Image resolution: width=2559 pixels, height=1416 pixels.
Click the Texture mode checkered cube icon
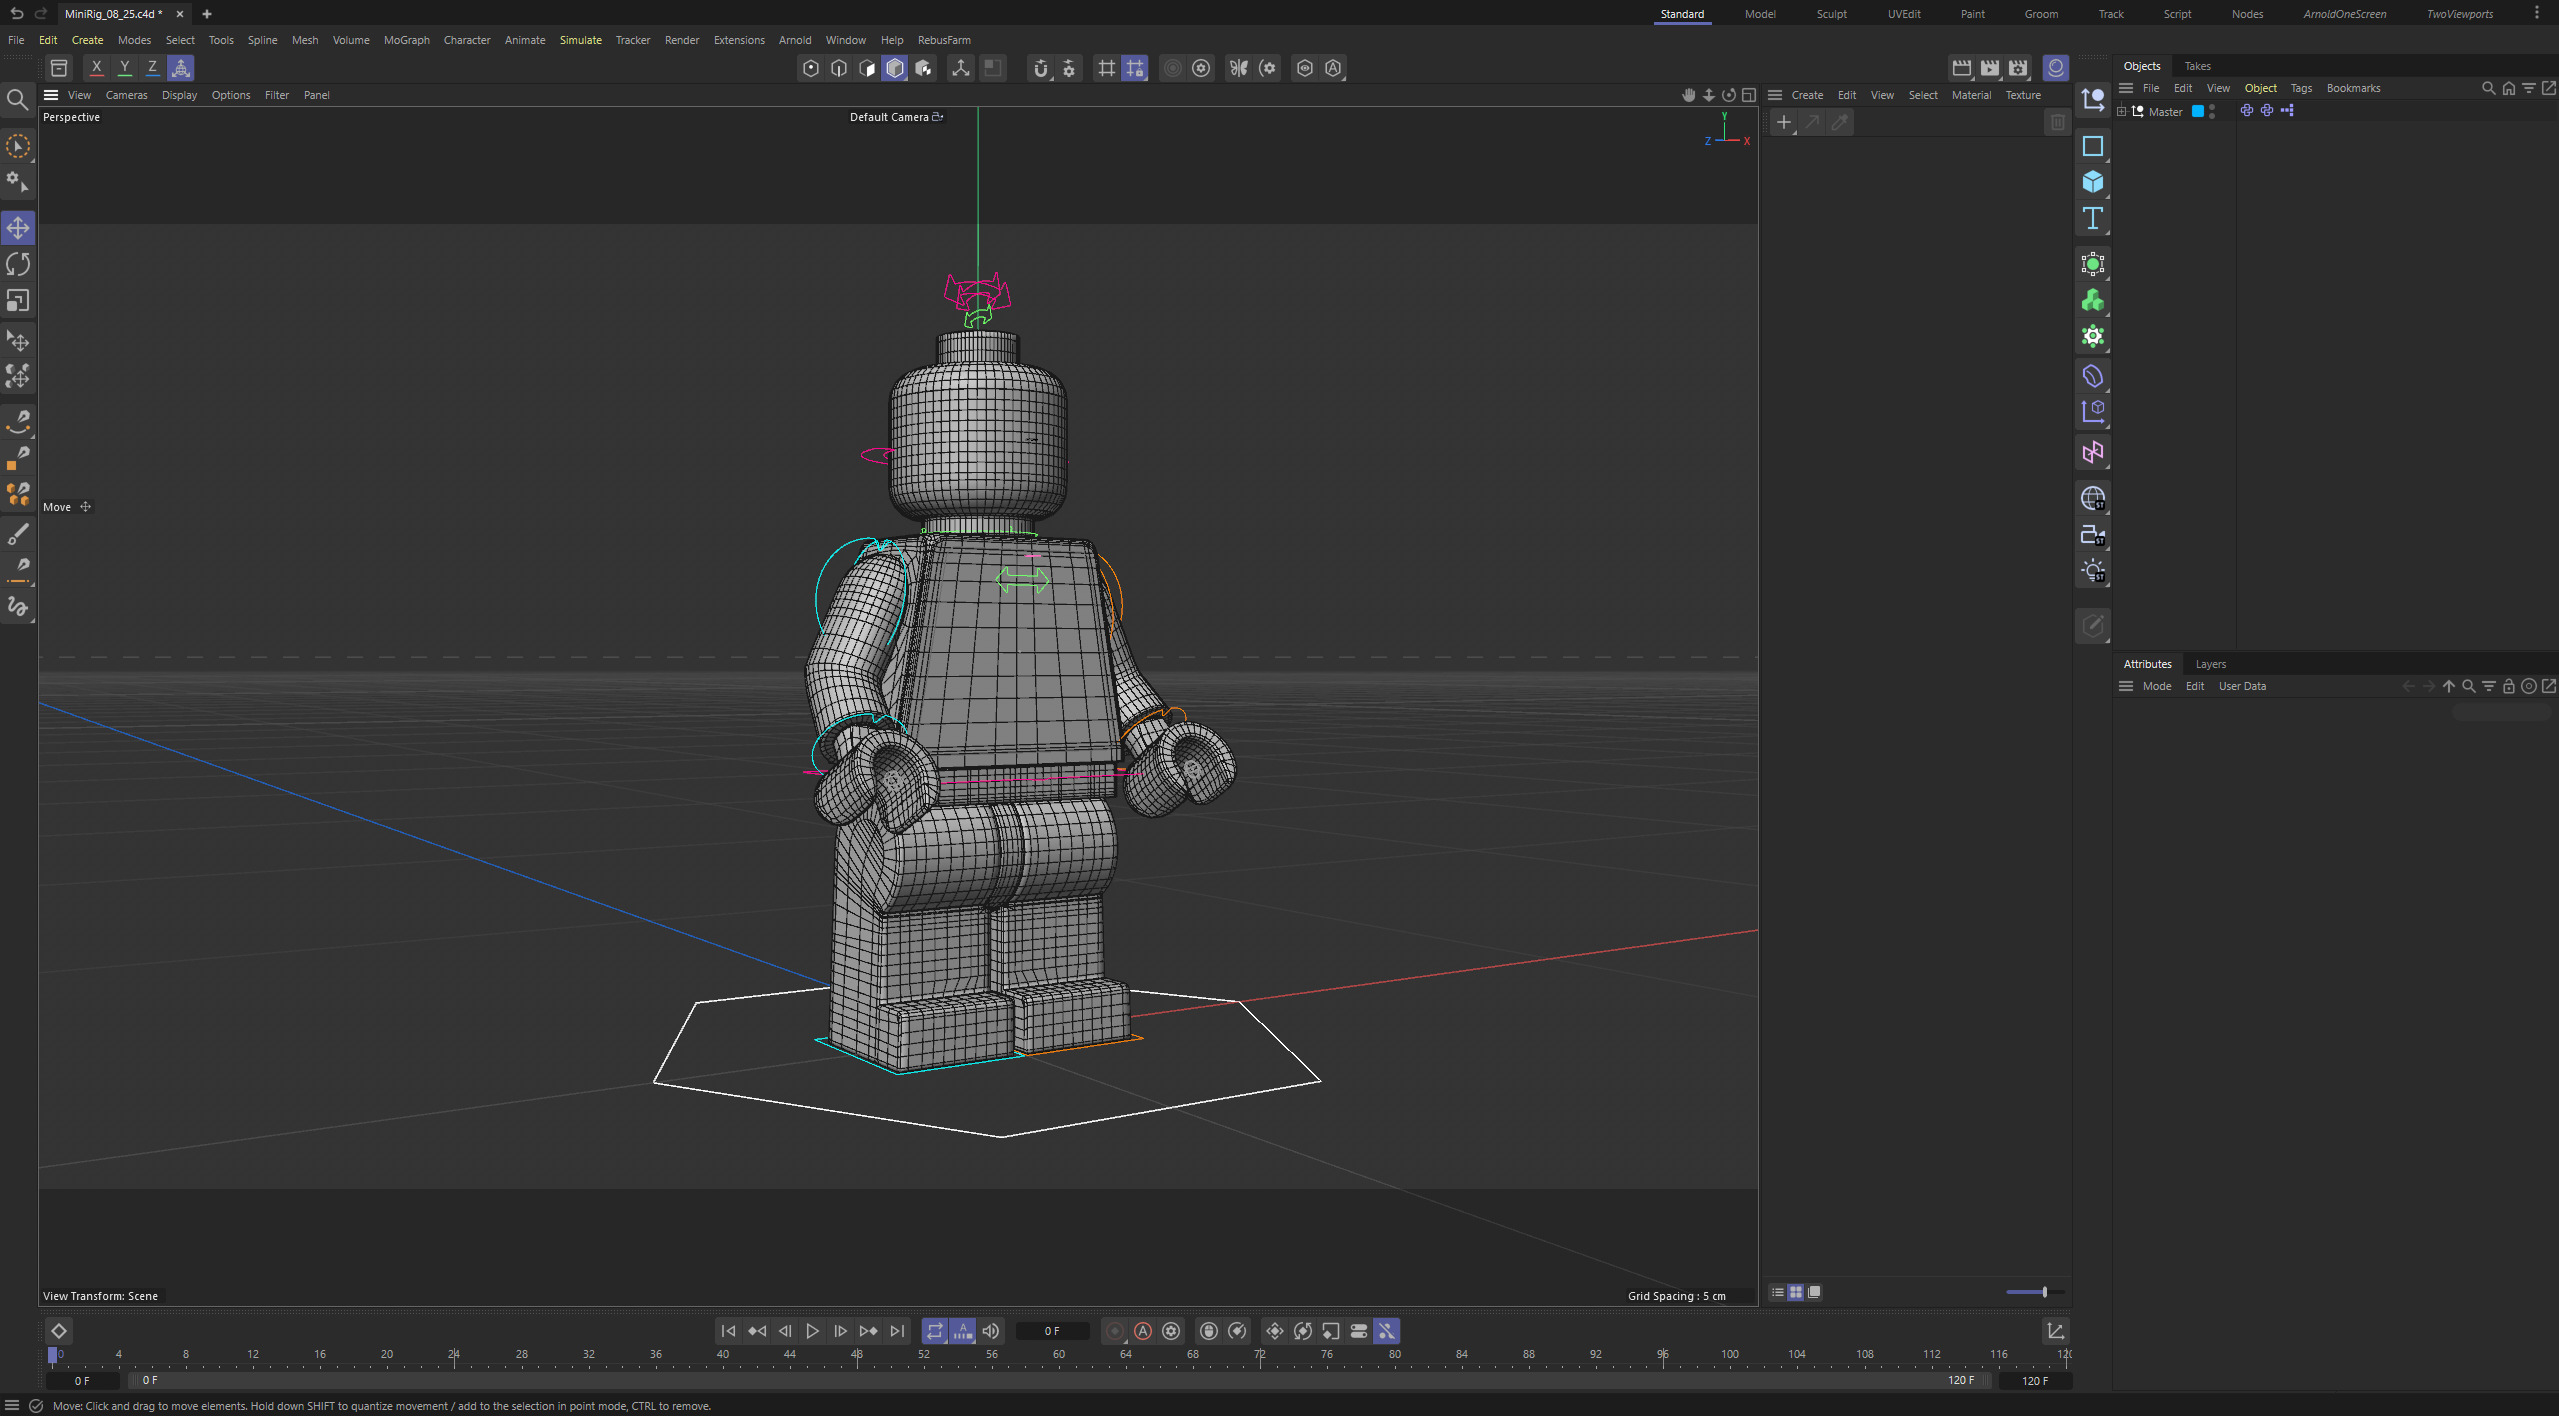pos(923,68)
